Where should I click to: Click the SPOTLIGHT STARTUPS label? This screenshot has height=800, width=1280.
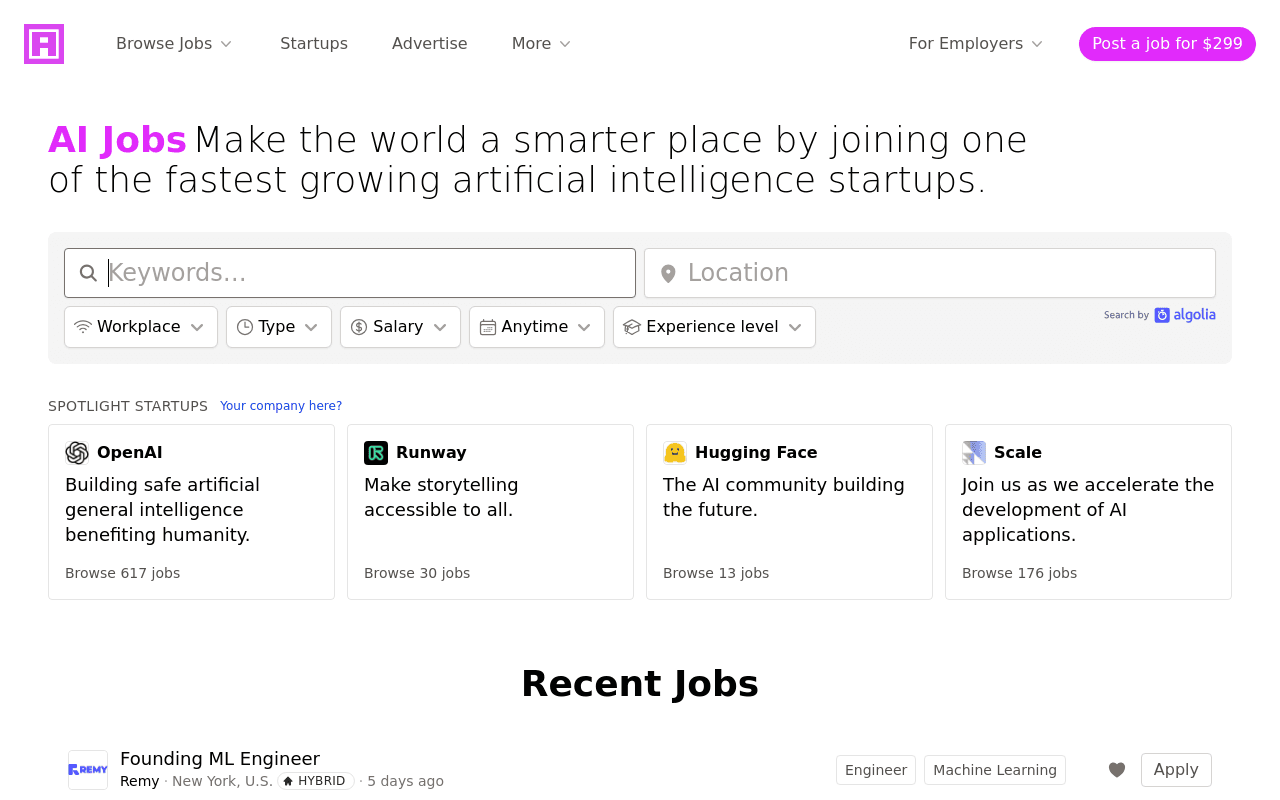click(x=128, y=406)
